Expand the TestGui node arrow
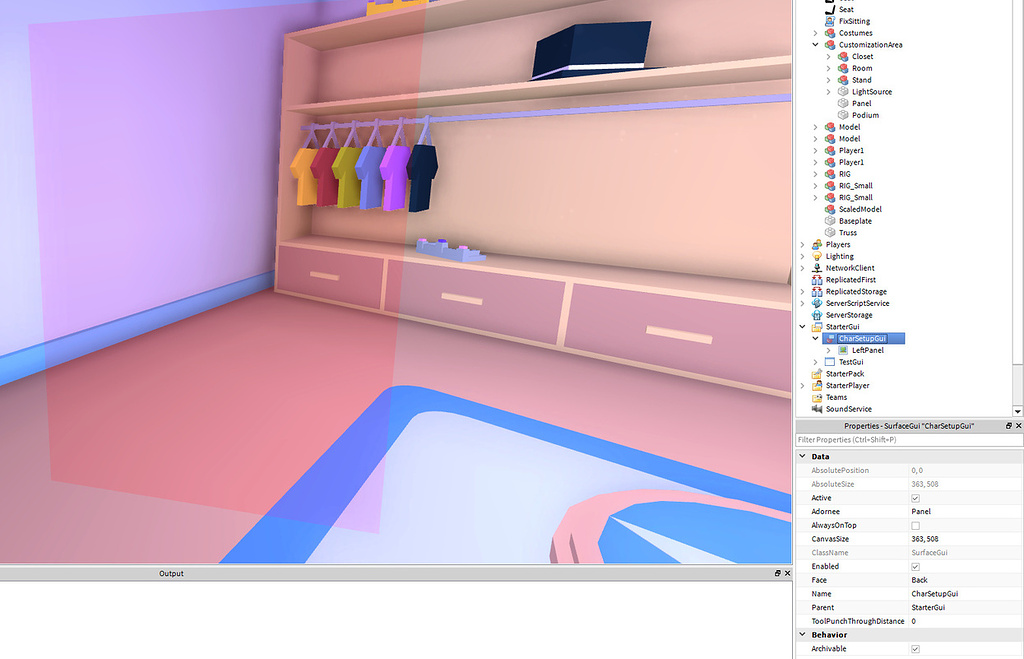Image resolution: width=1024 pixels, height=659 pixels. pyautogui.click(x=815, y=362)
